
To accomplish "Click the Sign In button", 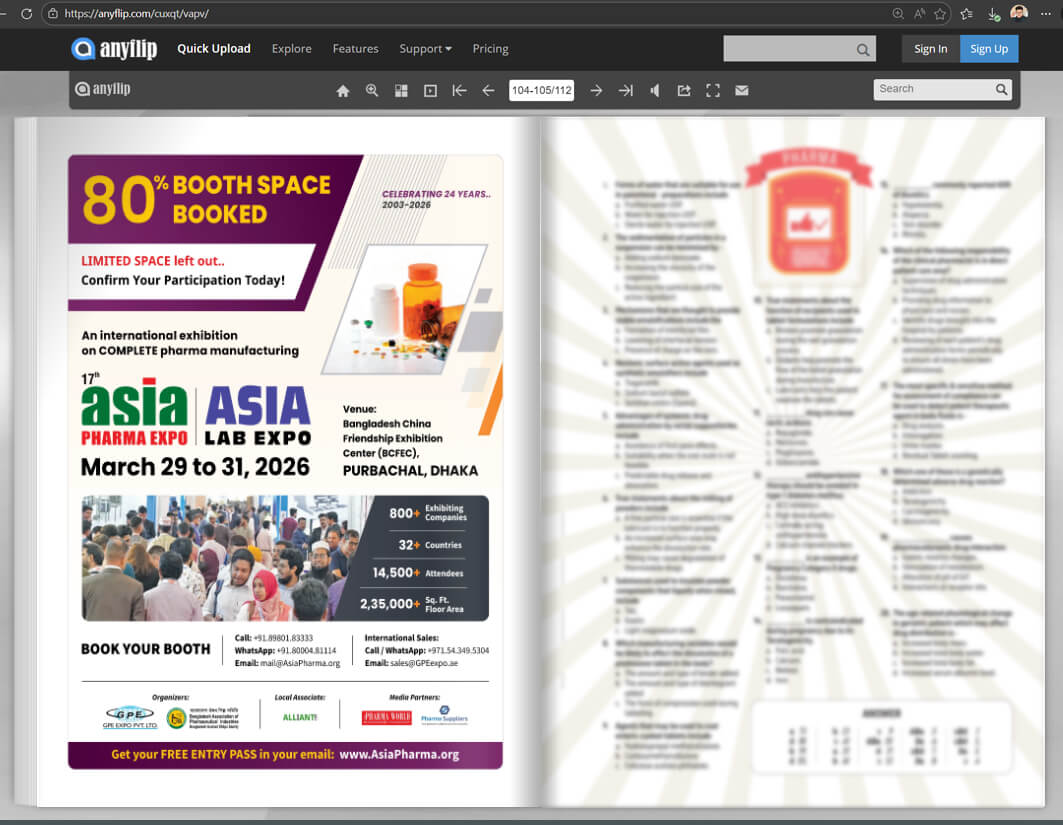I will (930, 49).
